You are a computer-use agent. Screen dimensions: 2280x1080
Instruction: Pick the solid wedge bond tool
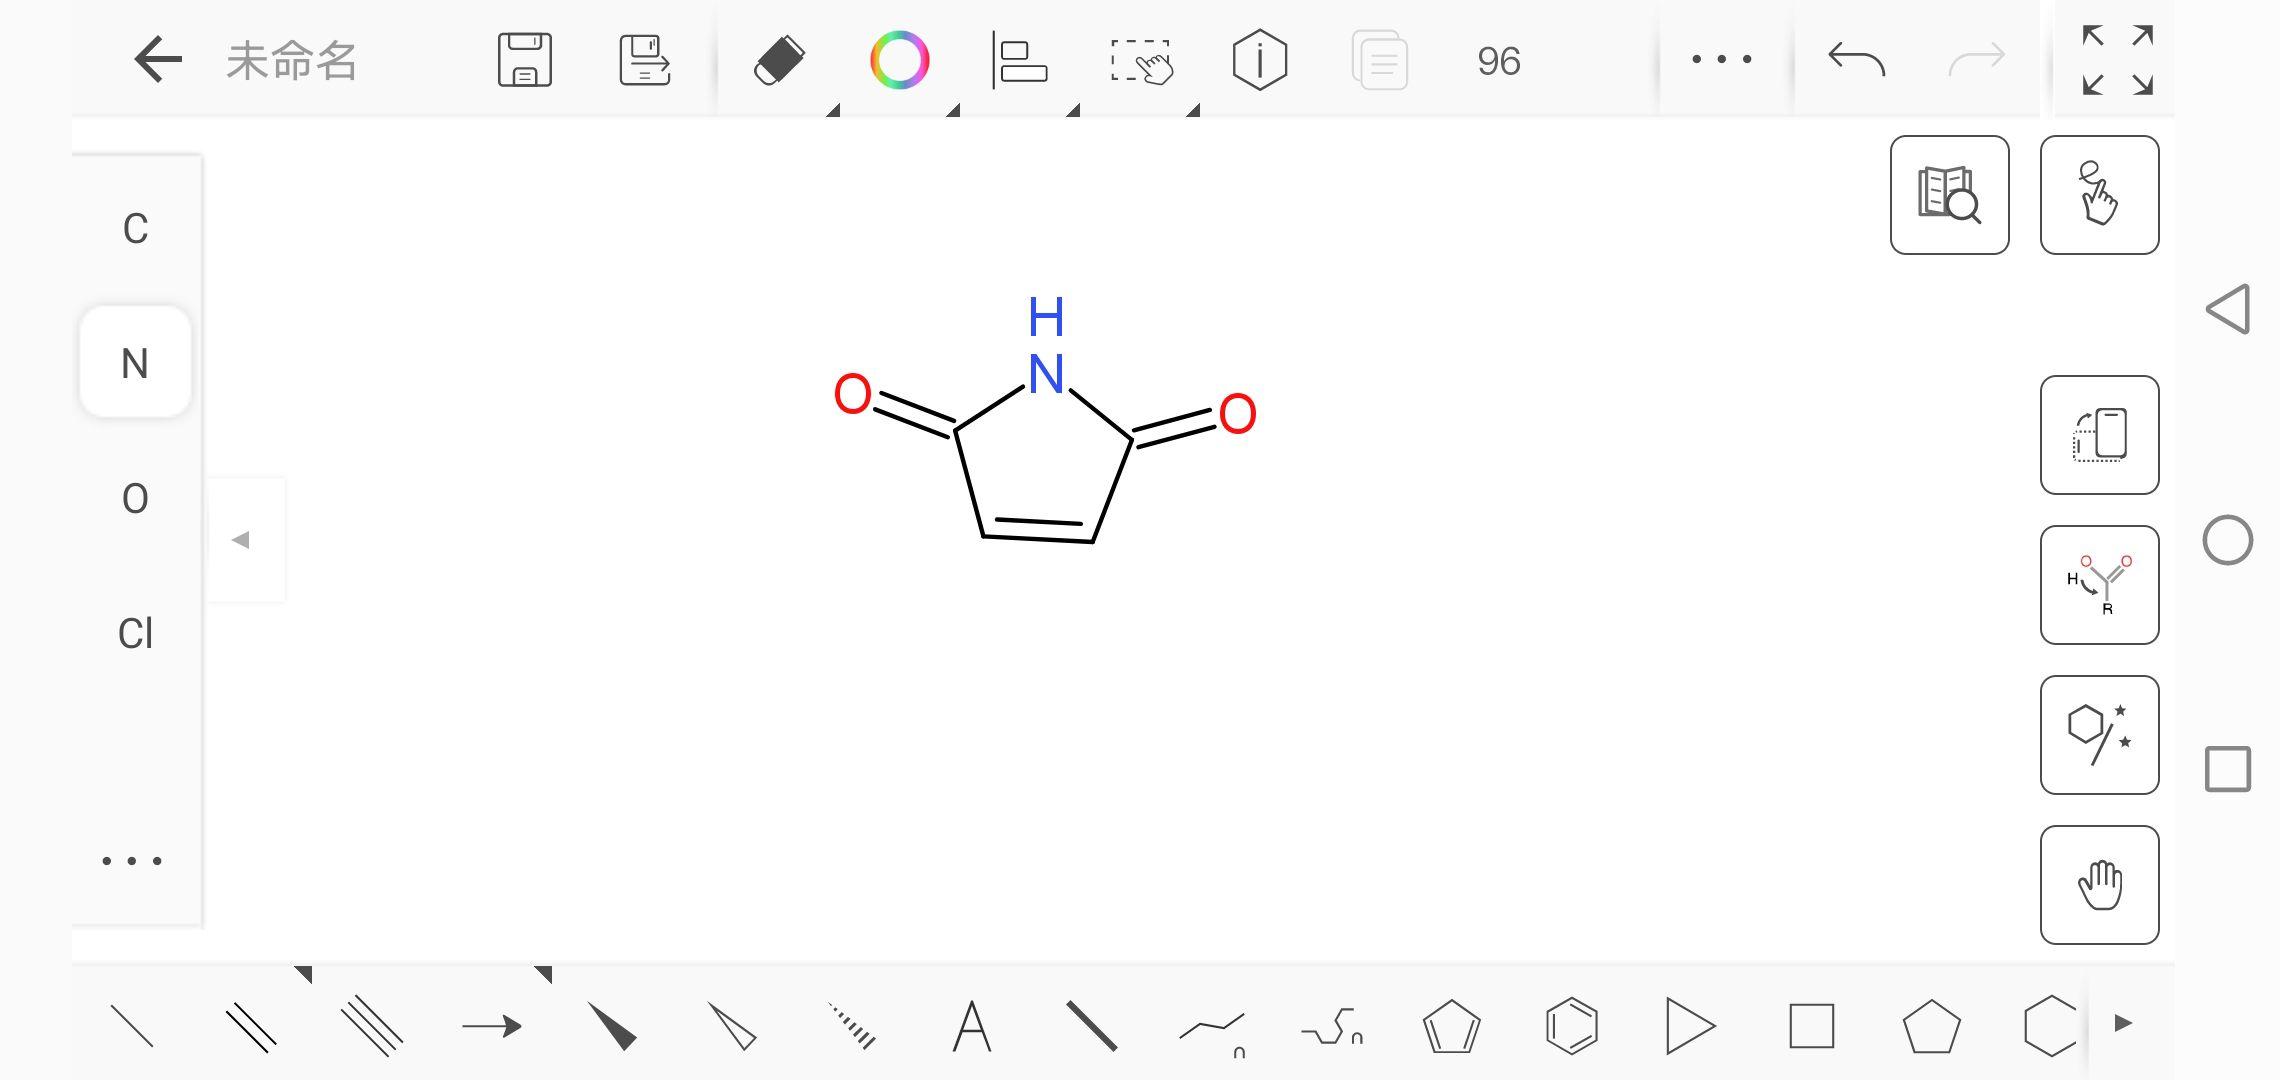tap(612, 1026)
